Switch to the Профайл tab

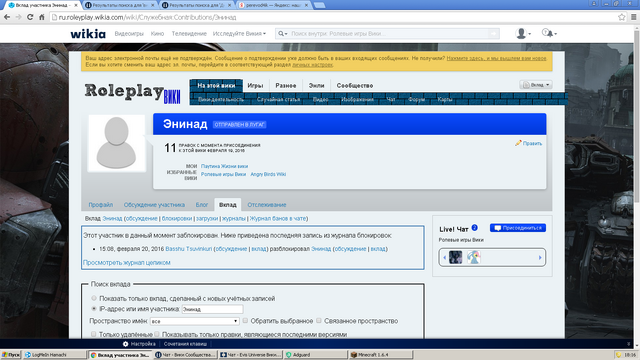(101, 205)
